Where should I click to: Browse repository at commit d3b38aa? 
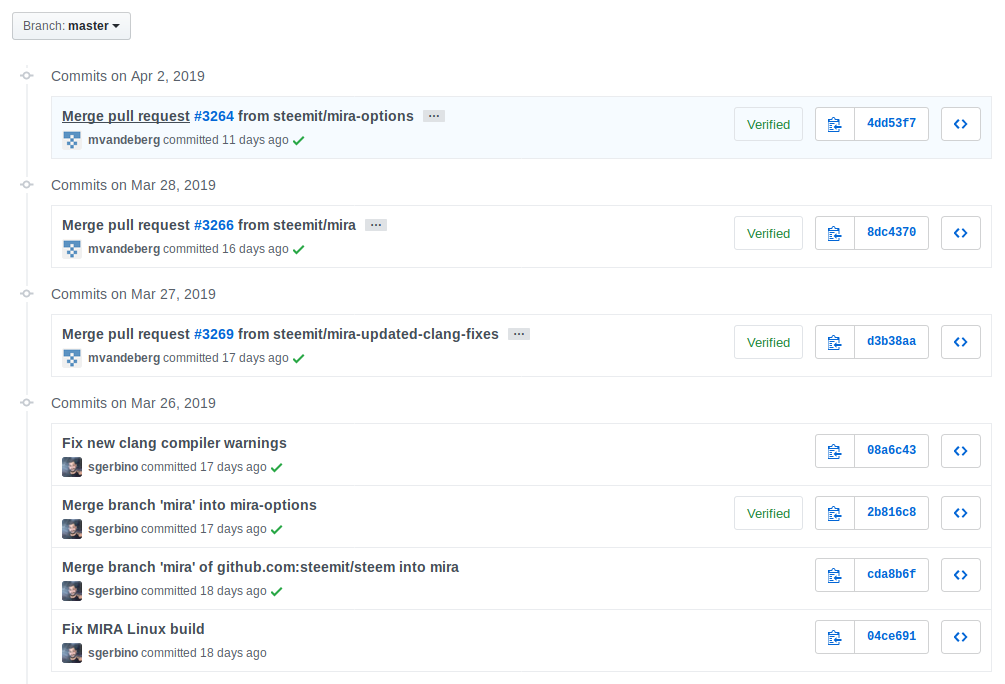(960, 342)
